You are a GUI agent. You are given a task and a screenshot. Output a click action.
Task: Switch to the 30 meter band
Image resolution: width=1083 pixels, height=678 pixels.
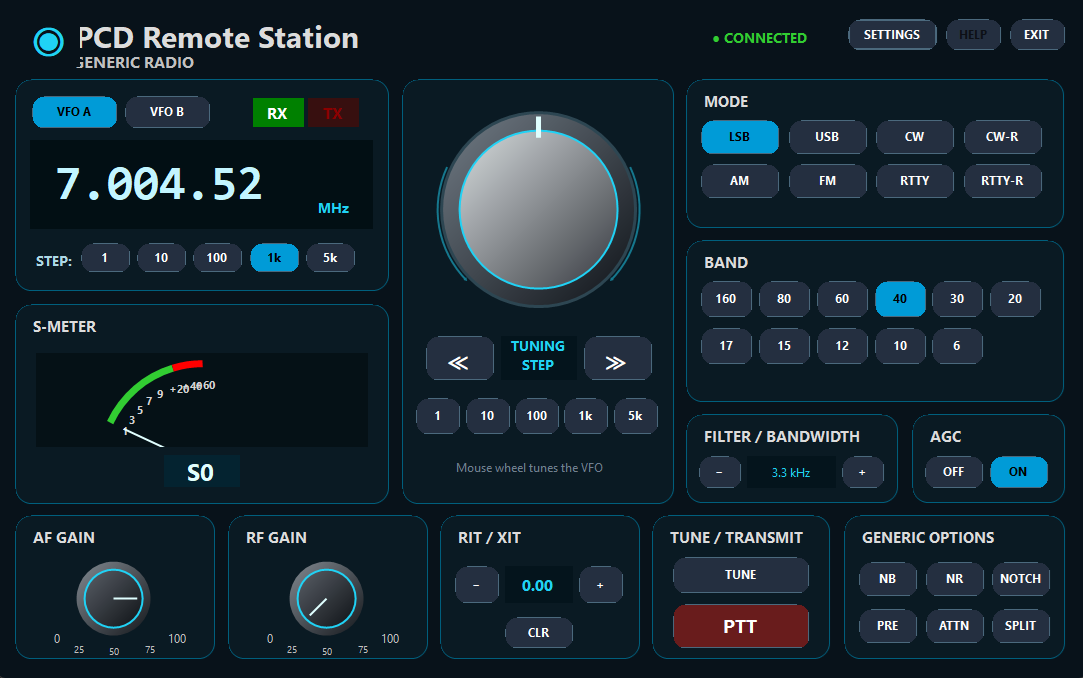click(x=957, y=299)
